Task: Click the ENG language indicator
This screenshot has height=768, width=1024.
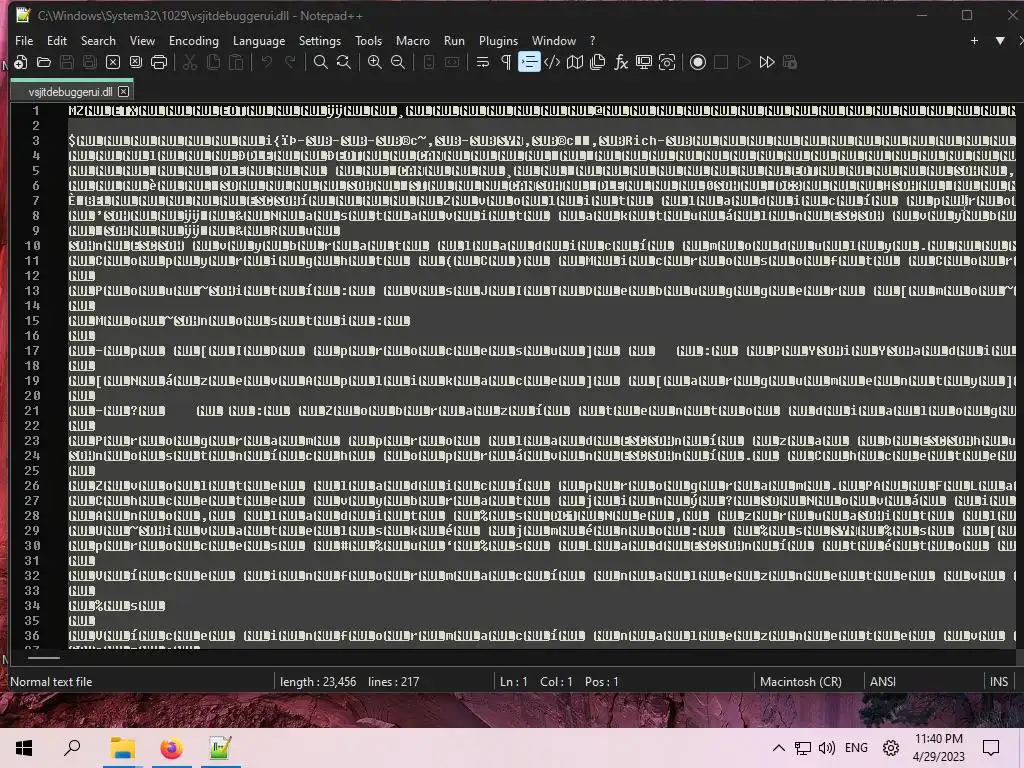Action: click(x=856, y=748)
